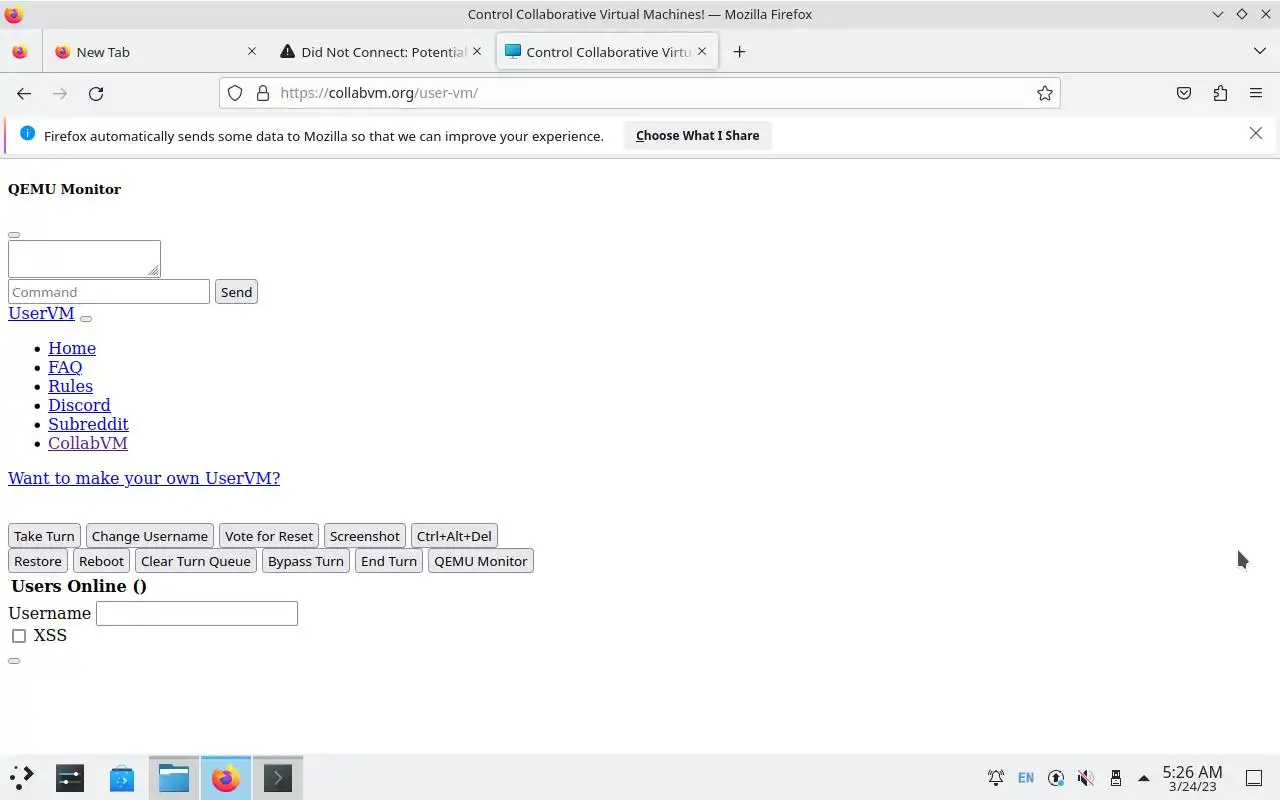
Task: Click the Bypass Turn button
Action: coord(306,561)
